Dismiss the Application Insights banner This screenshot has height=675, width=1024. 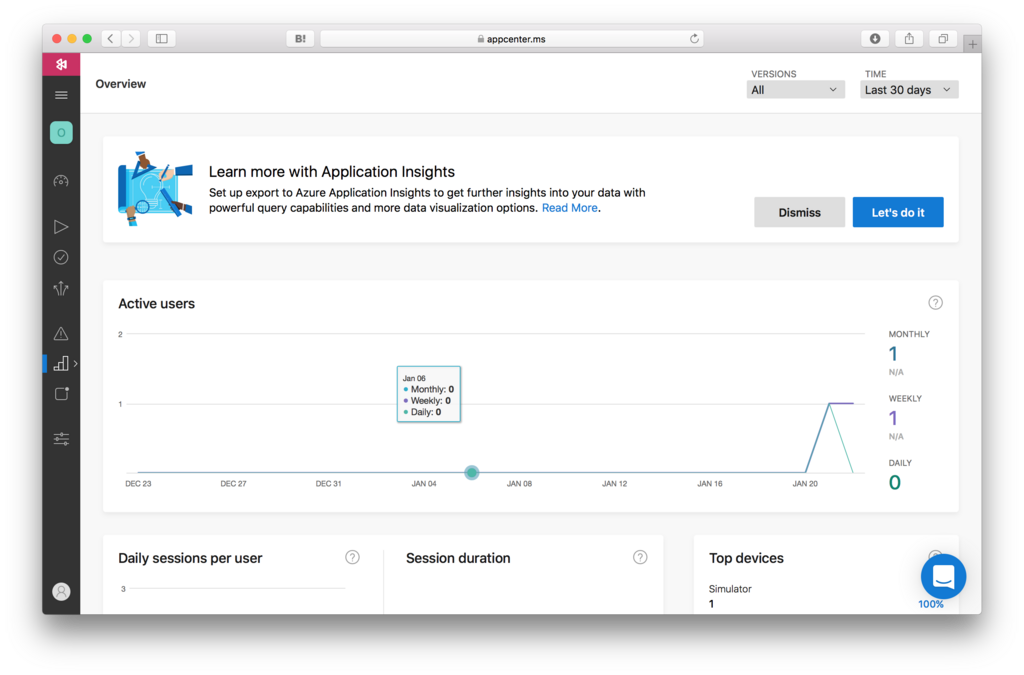[799, 212]
